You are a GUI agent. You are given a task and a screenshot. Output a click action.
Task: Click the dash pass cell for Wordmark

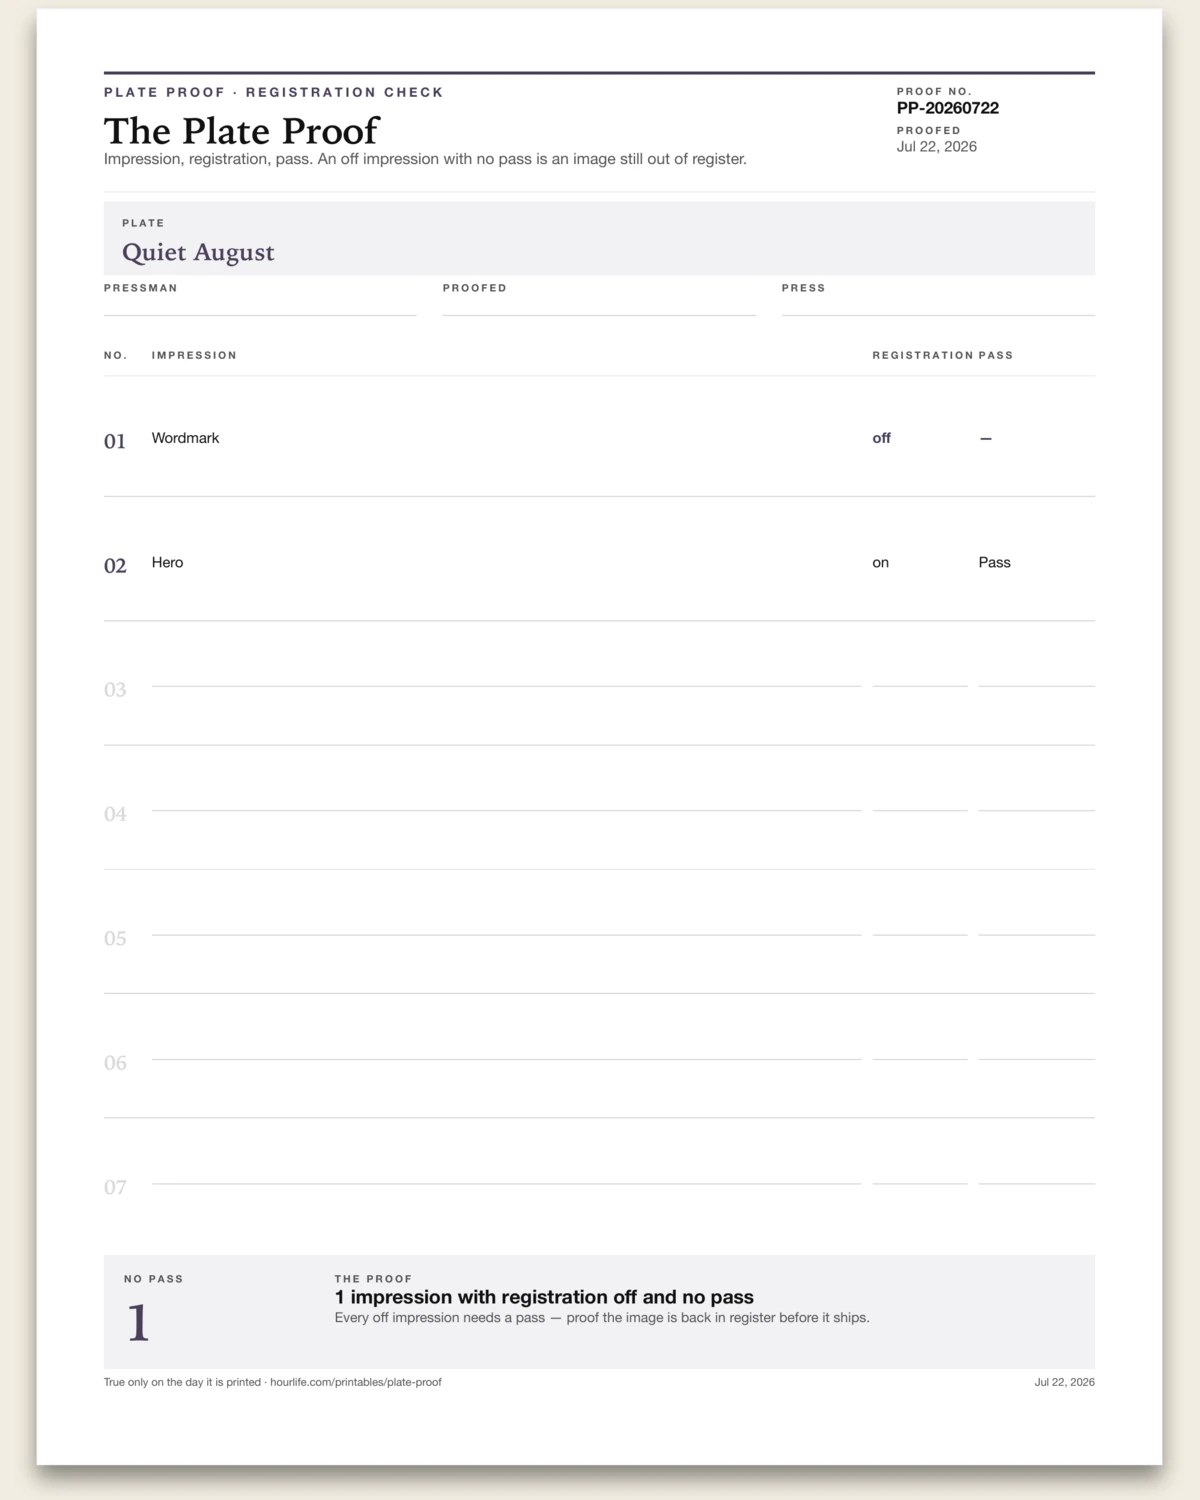coord(986,438)
